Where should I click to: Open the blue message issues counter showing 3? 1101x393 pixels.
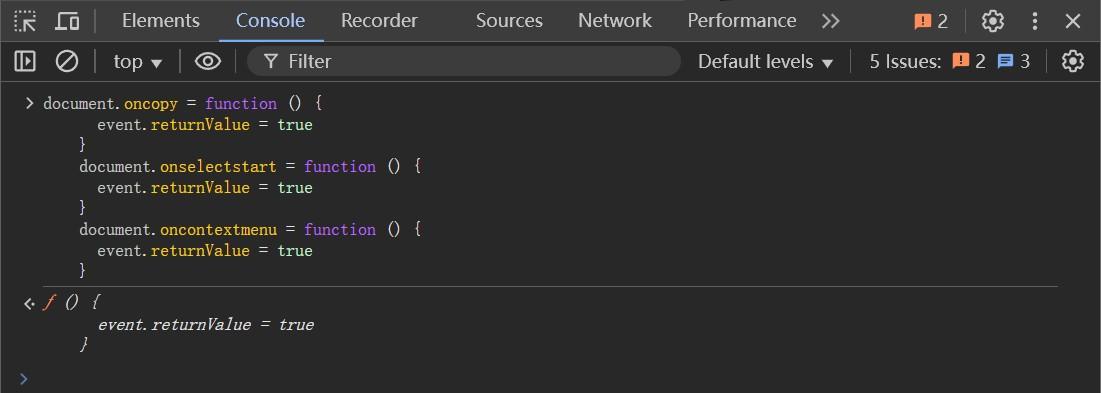click(x=1014, y=62)
